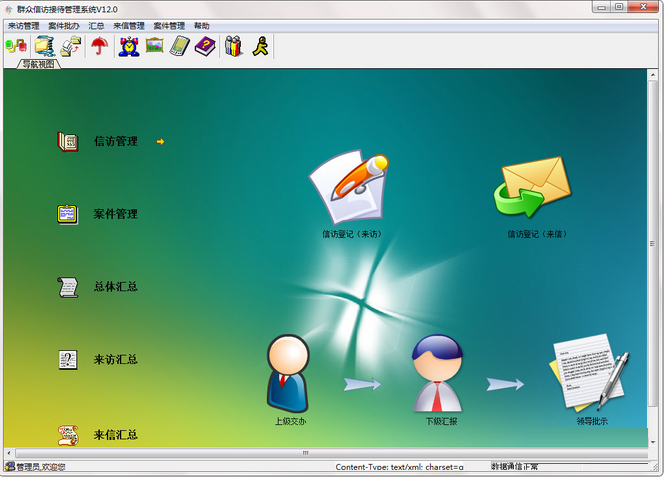664x478 pixels.
Task: Click the handheld PDA toolbar icon
Action: coord(180,46)
